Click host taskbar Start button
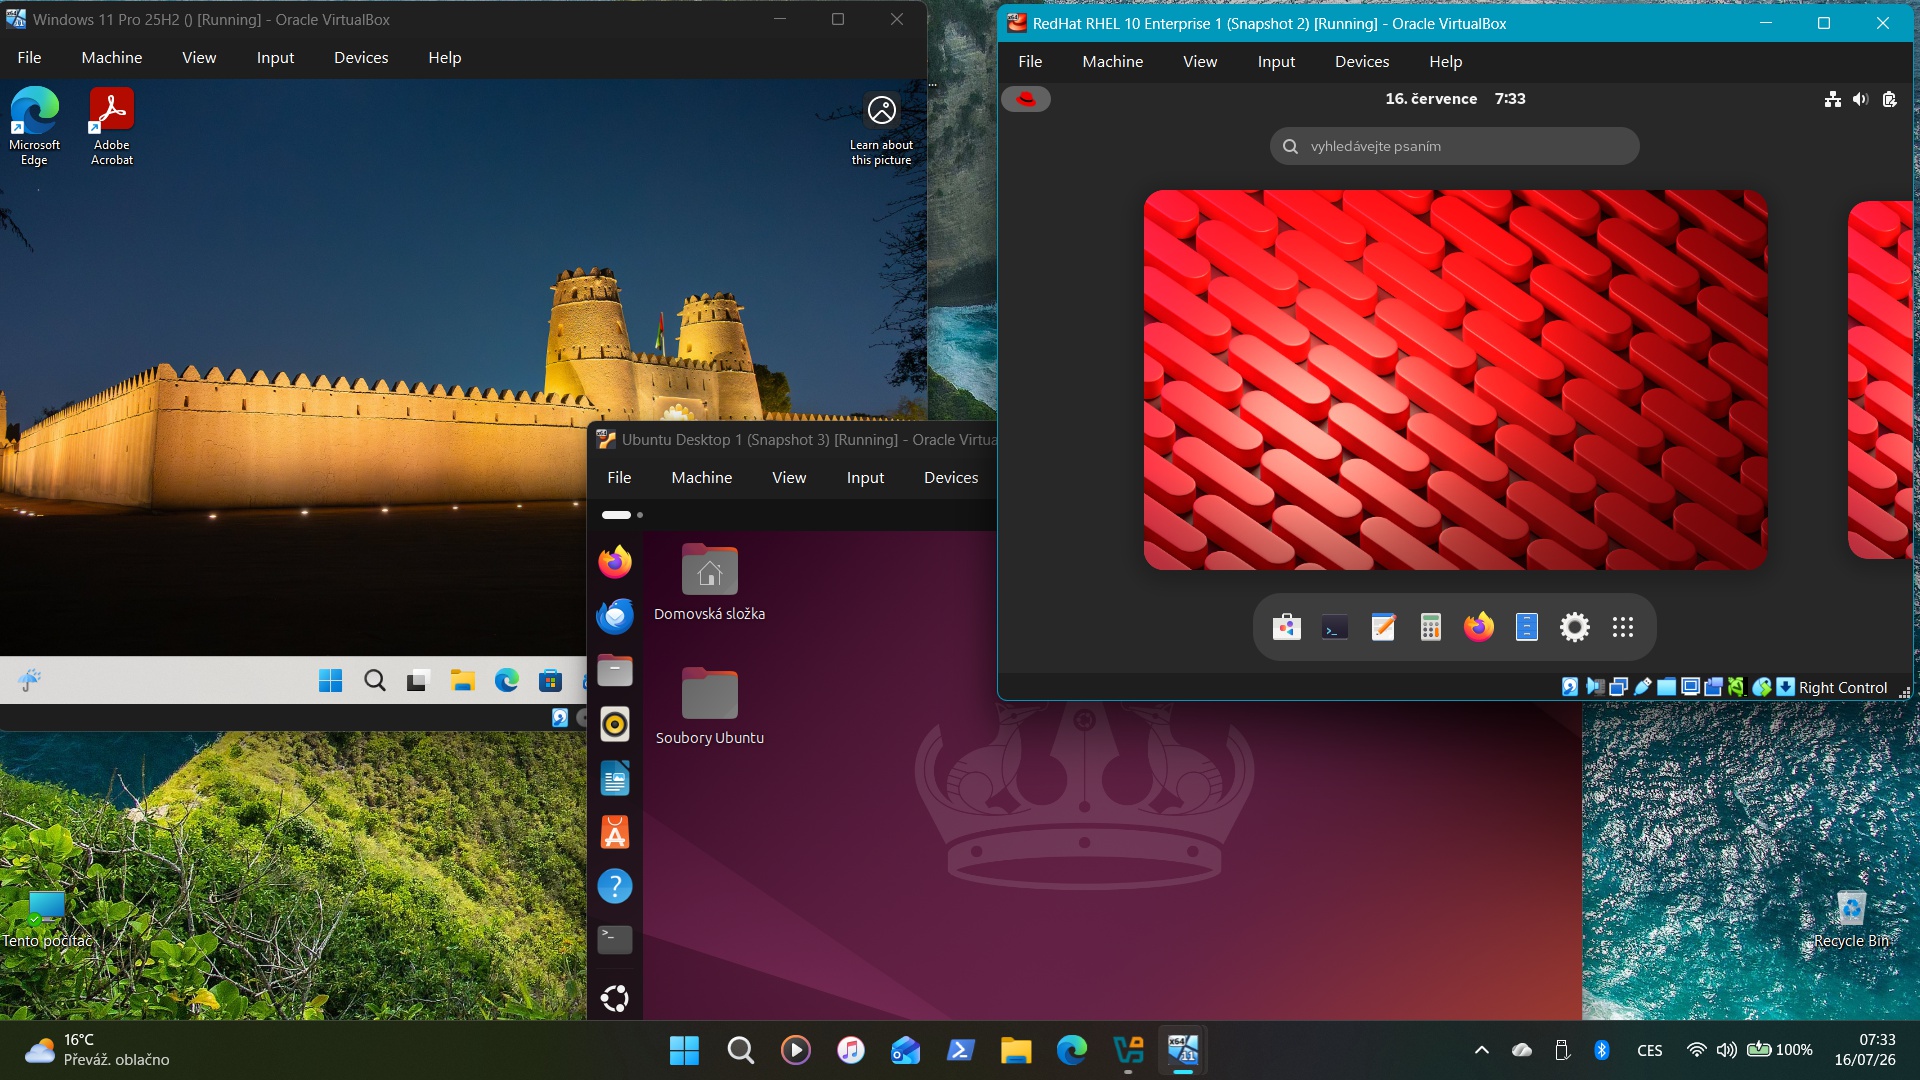This screenshot has width=1920, height=1080. 685,1050
